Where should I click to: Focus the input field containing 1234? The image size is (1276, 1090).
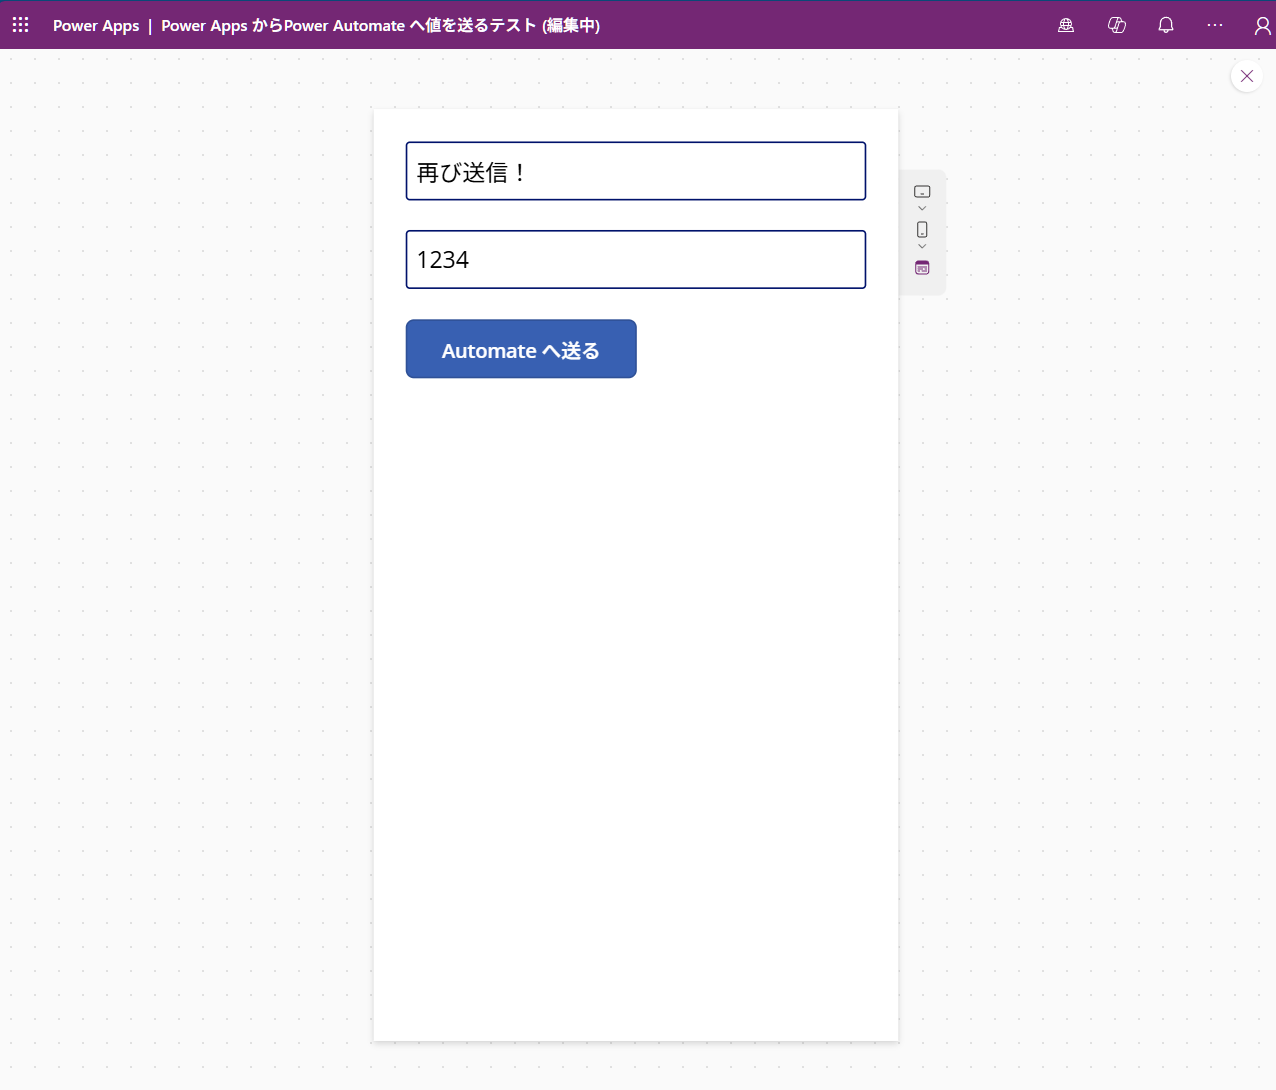pyautogui.click(x=636, y=259)
